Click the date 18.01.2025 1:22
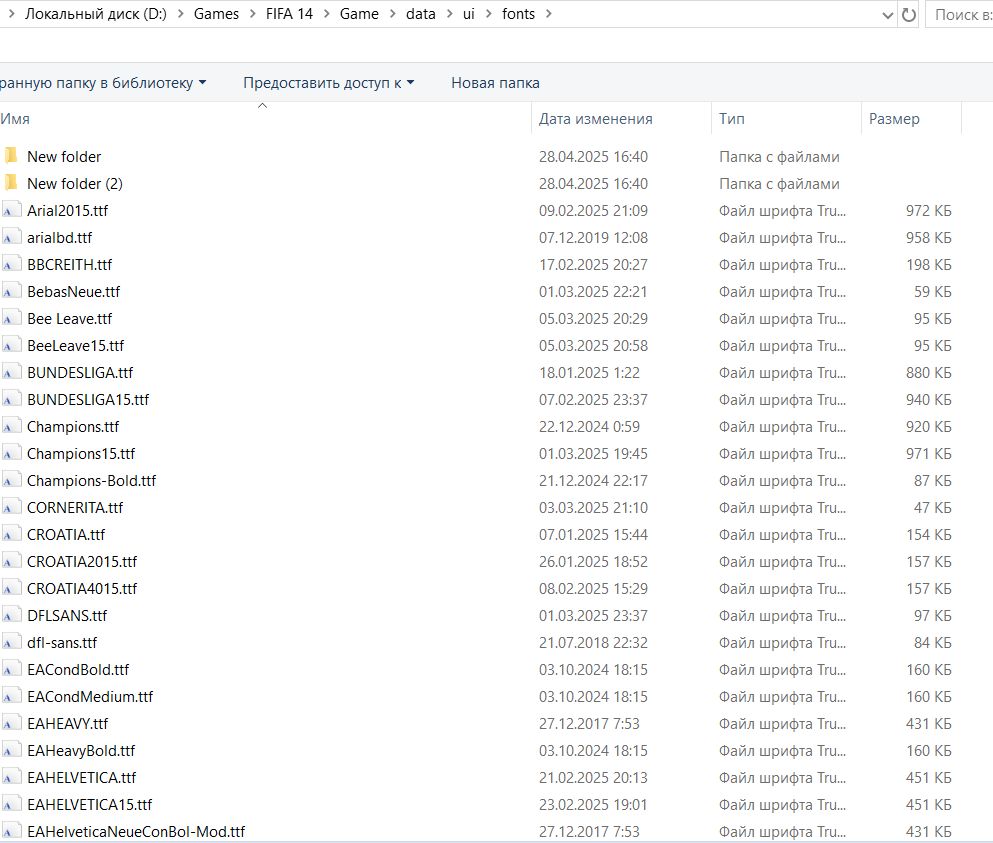Screen dimensions: 993x843 [589, 372]
